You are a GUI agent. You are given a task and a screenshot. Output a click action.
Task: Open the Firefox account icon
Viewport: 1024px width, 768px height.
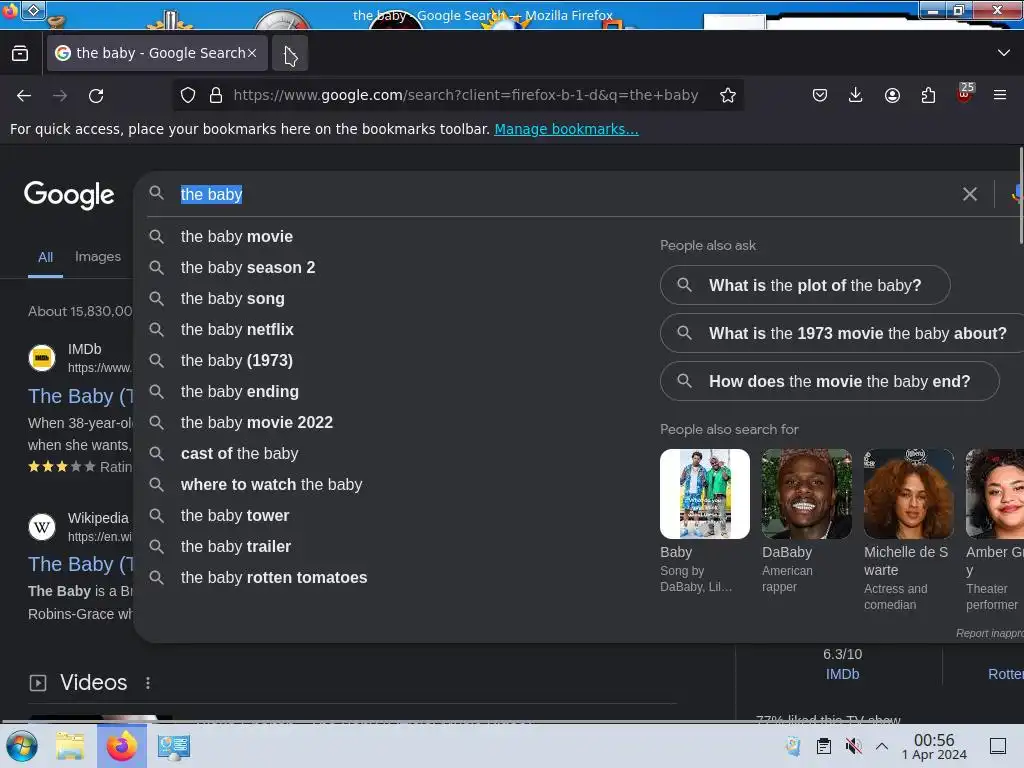click(892, 95)
